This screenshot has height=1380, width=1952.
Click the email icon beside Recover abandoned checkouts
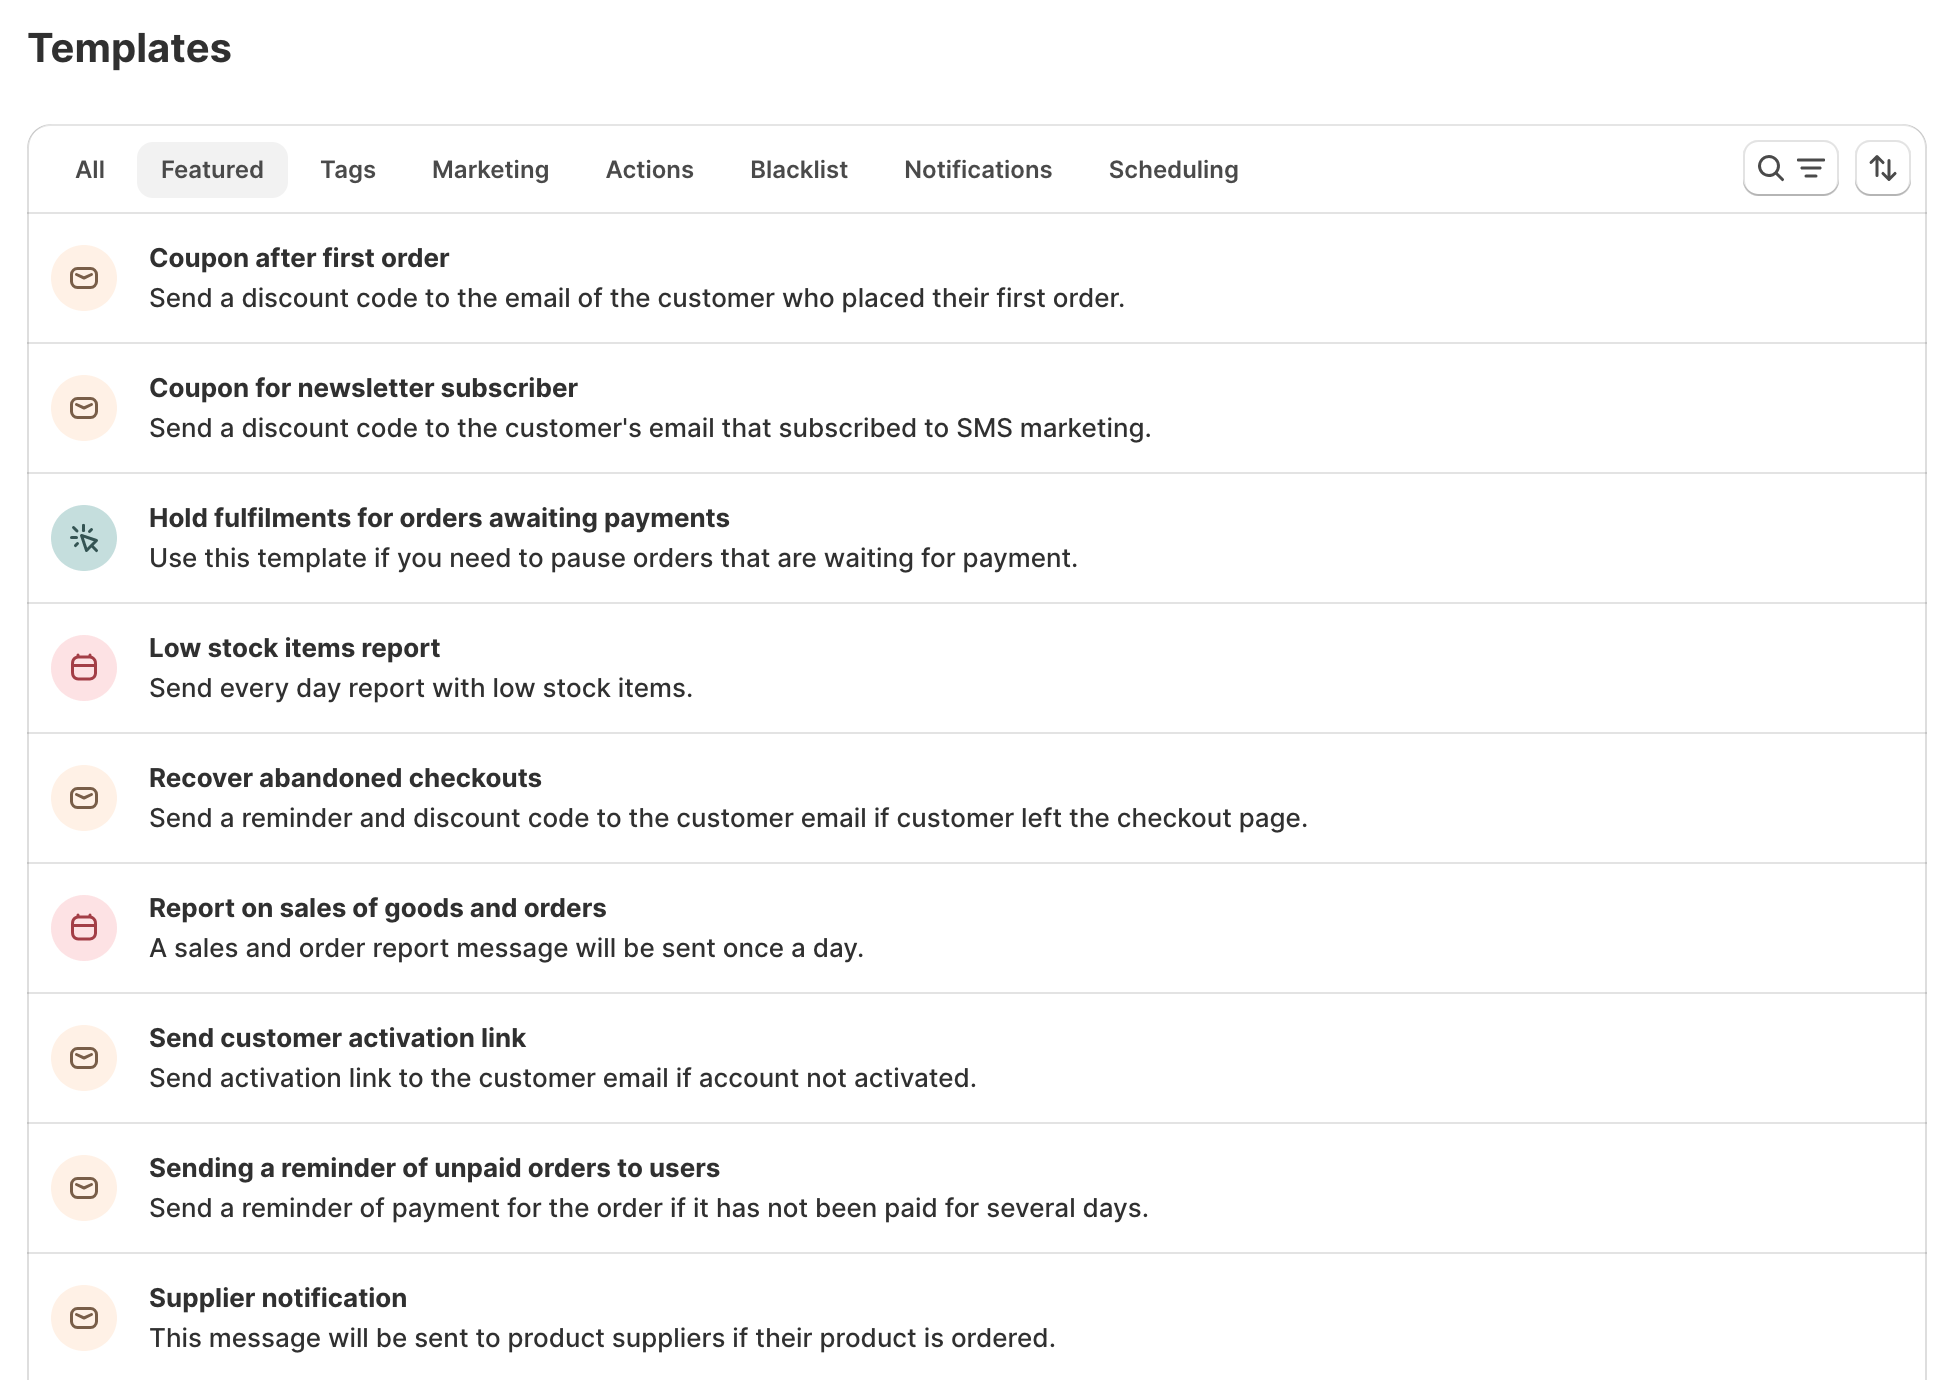tap(84, 797)
